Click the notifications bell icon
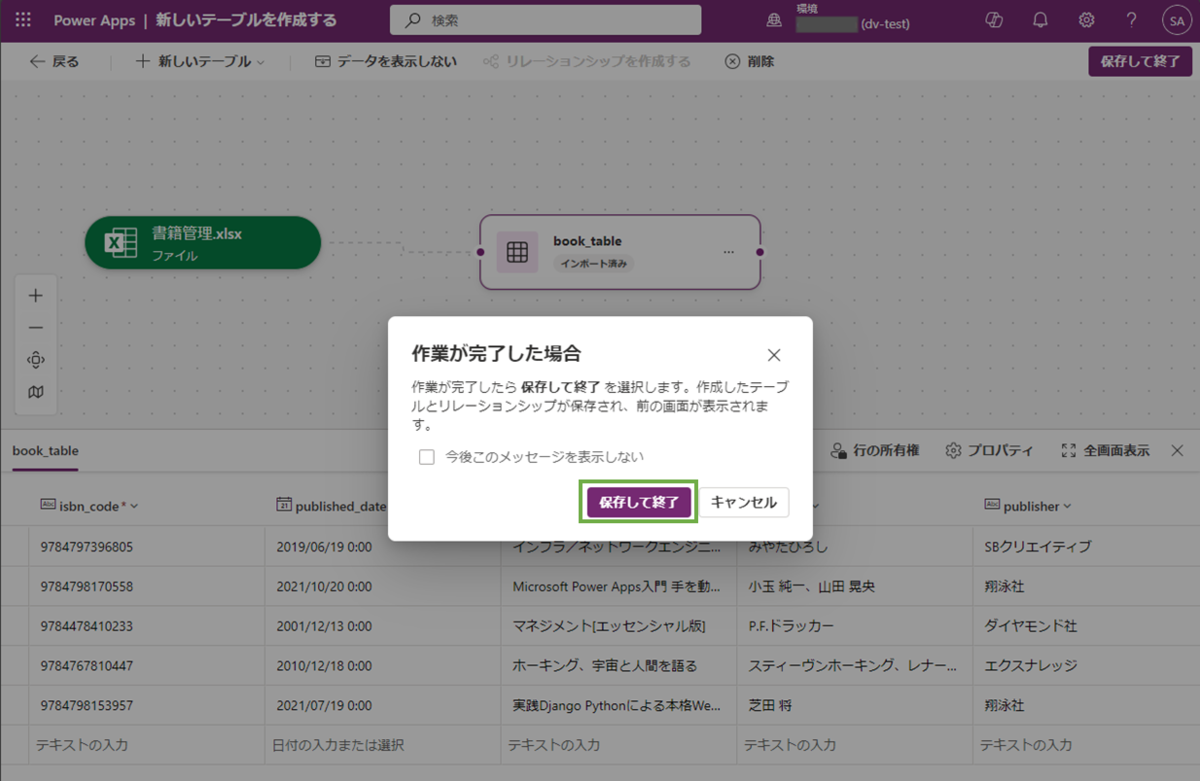Image resolution: width=1200 pixels, height=781 pixels. click(1040, 20)
